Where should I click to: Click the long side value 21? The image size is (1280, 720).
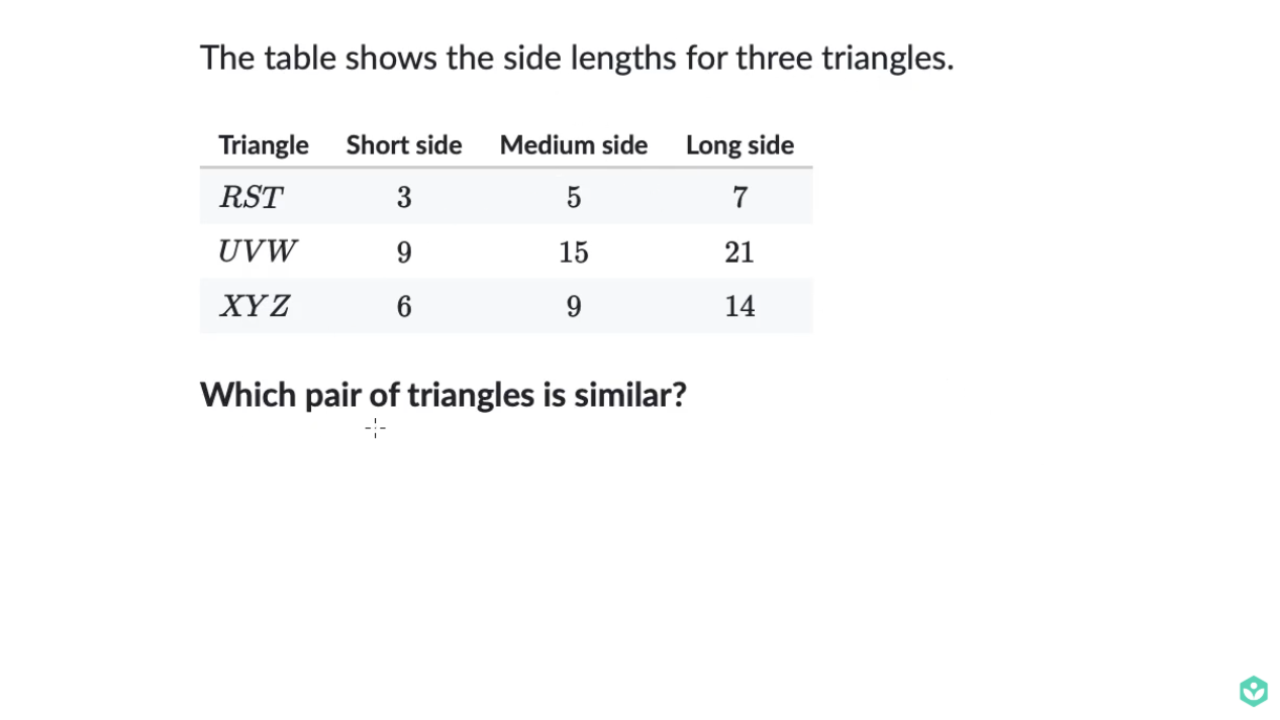tap(740, 252)
